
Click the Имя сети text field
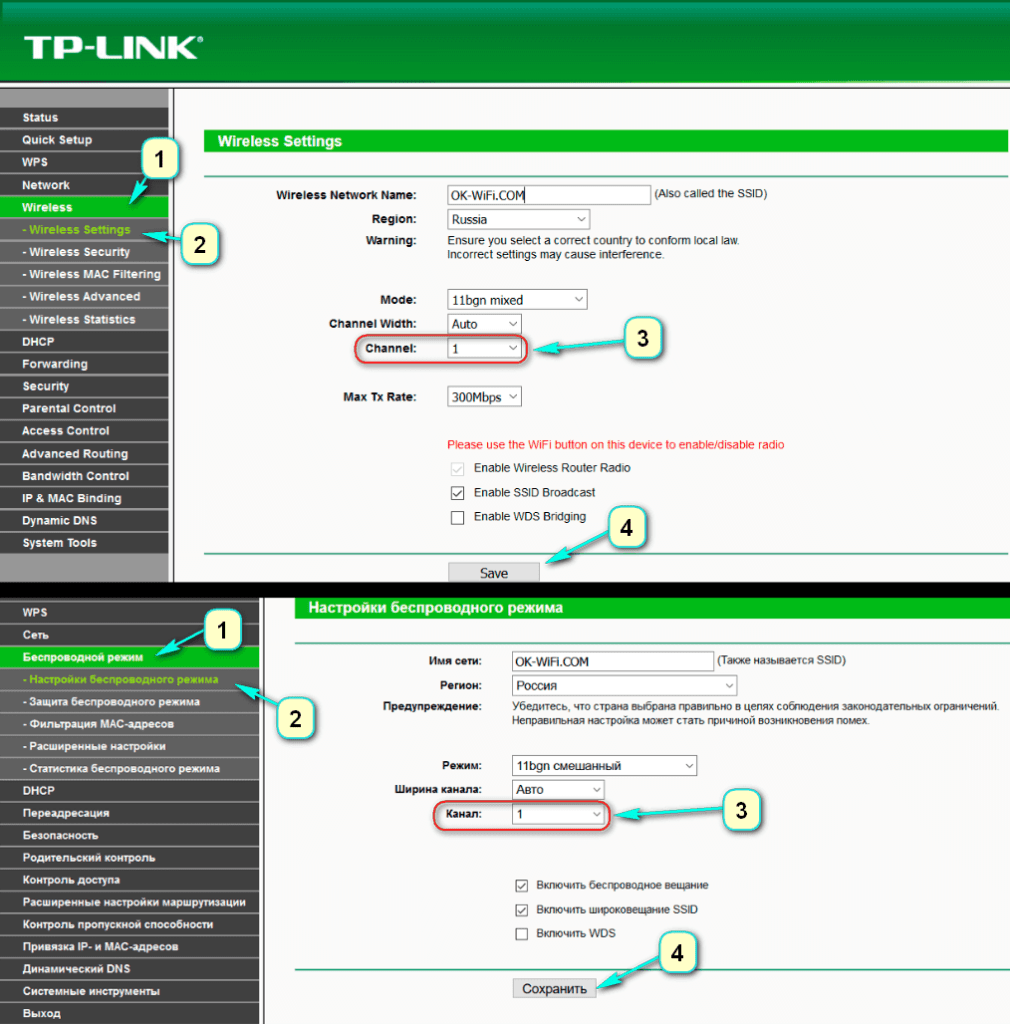610,661
